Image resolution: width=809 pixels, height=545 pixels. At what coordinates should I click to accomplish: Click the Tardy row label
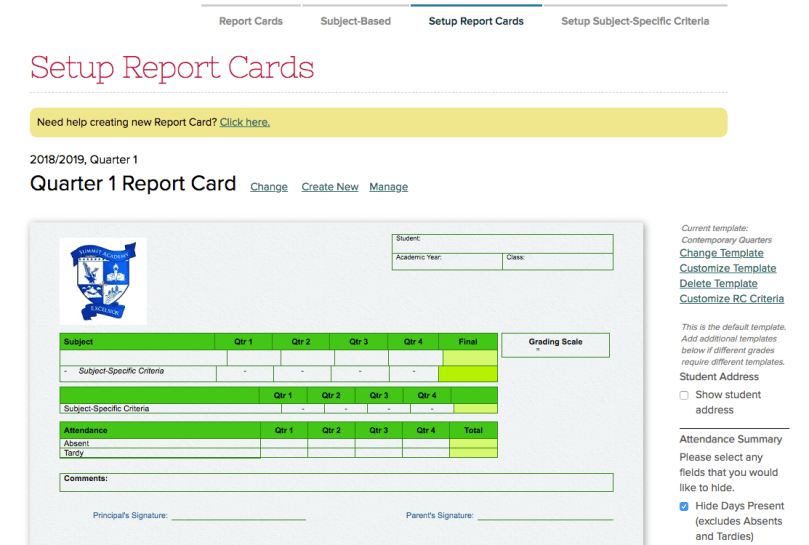click(x=74, y=453)
